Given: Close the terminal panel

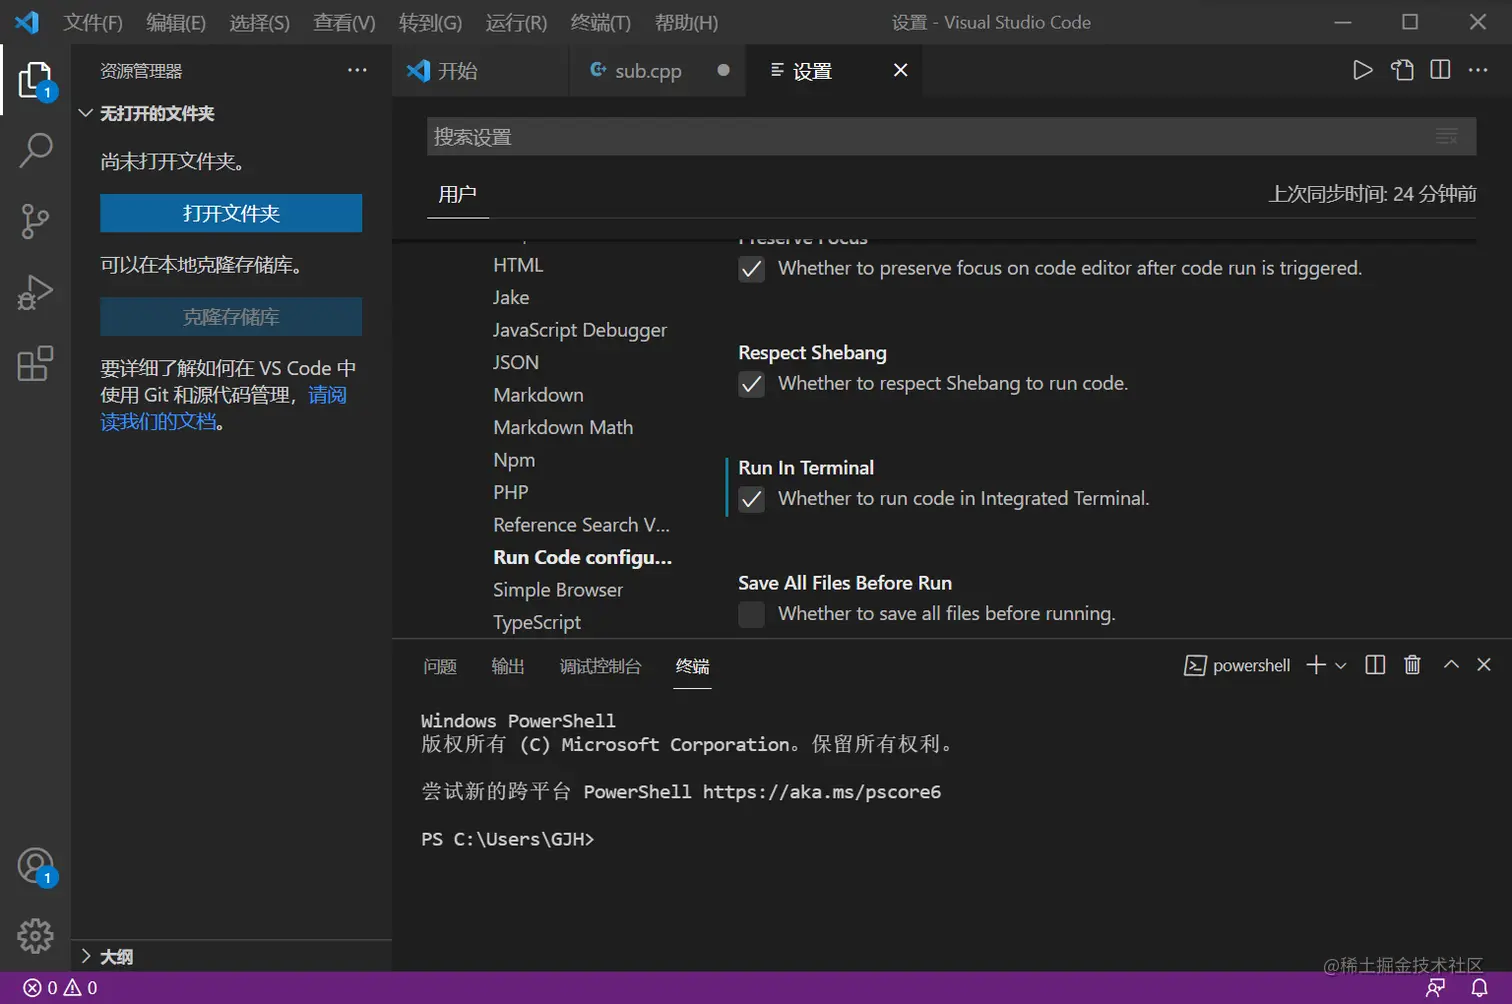Looking at the screenshot, I should click(x=1484, y=665).
